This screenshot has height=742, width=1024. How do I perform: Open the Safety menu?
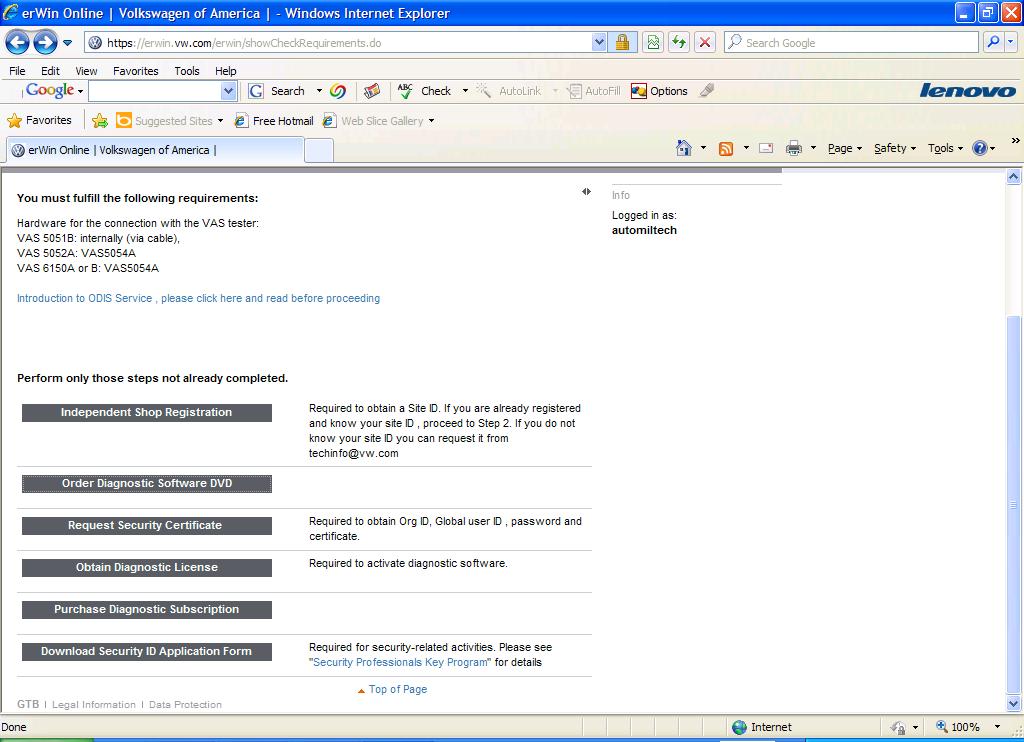[895, 148]
